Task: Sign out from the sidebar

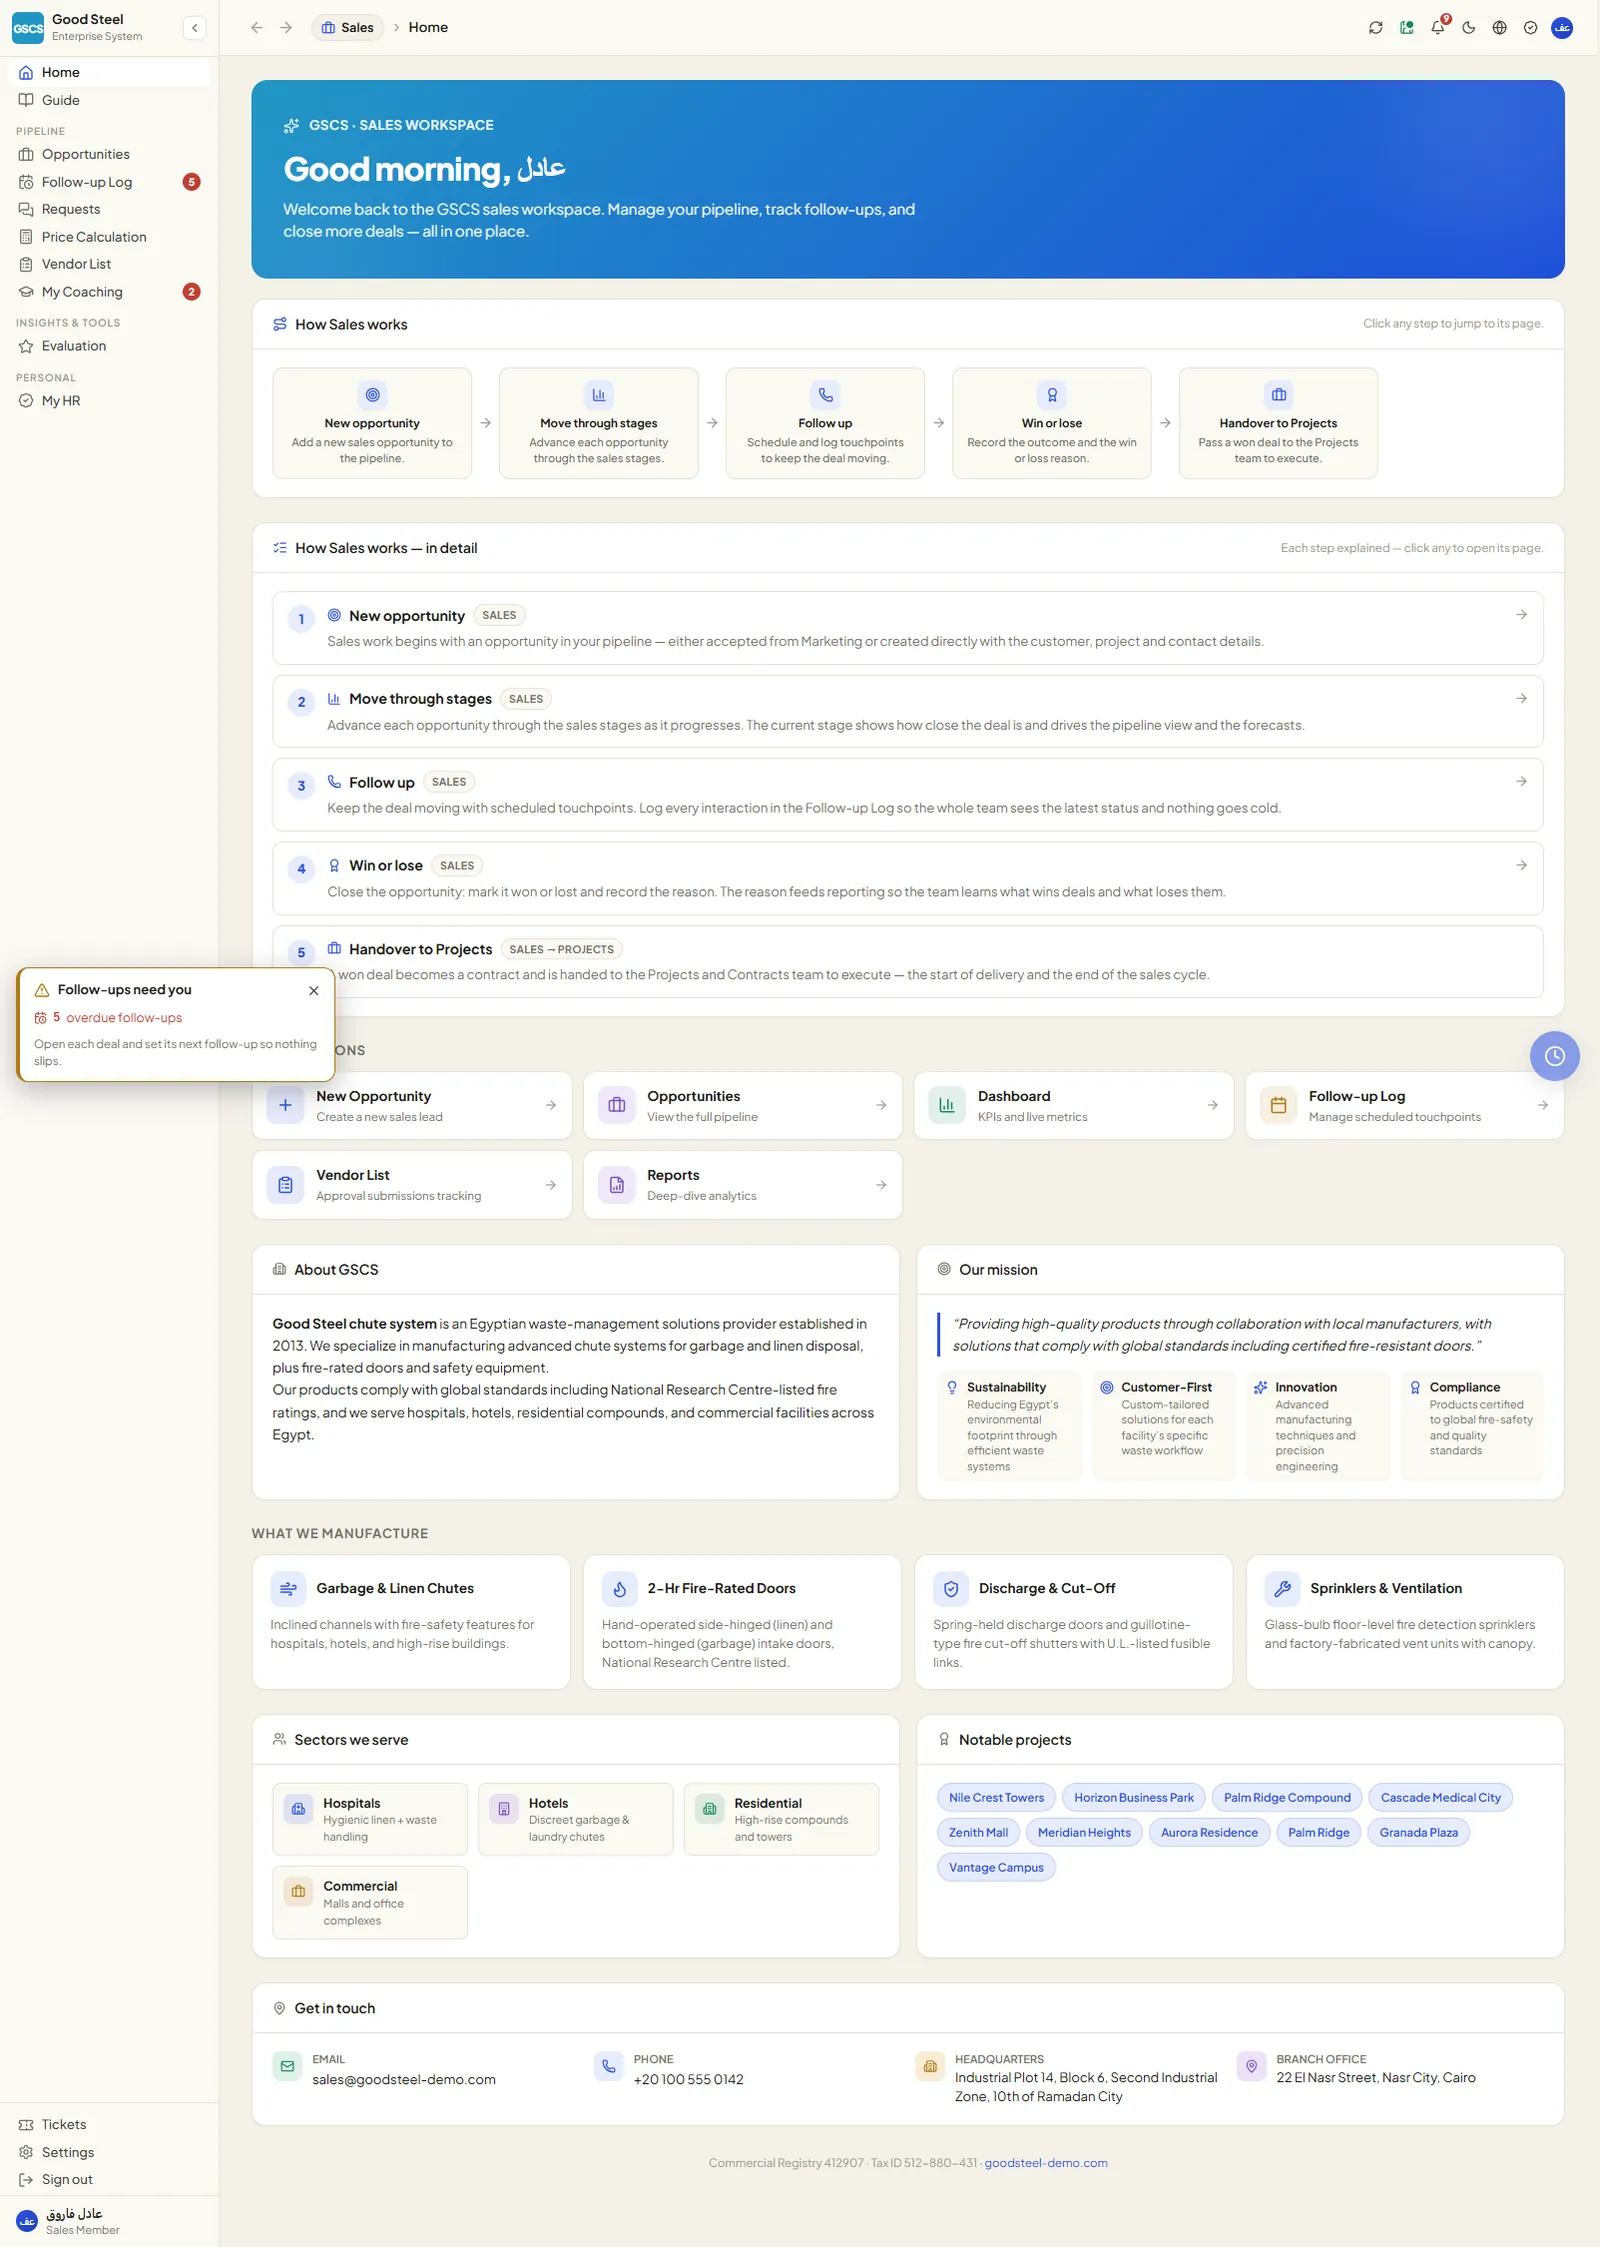Action: coord(109,2179)
